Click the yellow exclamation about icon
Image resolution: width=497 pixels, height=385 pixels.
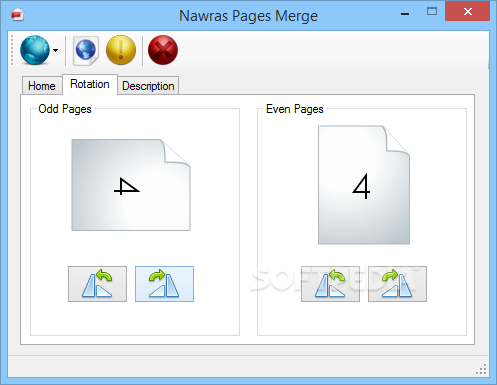pos(121,50)
